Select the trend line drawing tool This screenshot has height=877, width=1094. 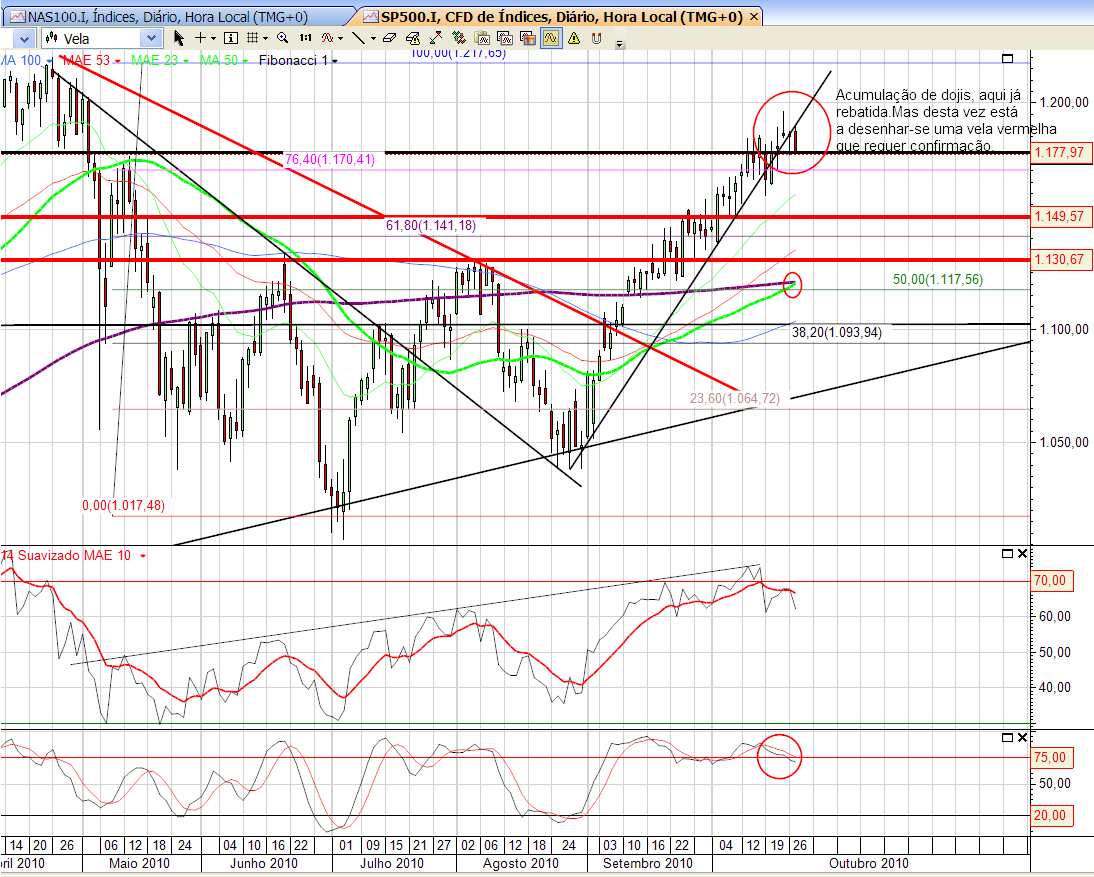click(x=358, y=38)
